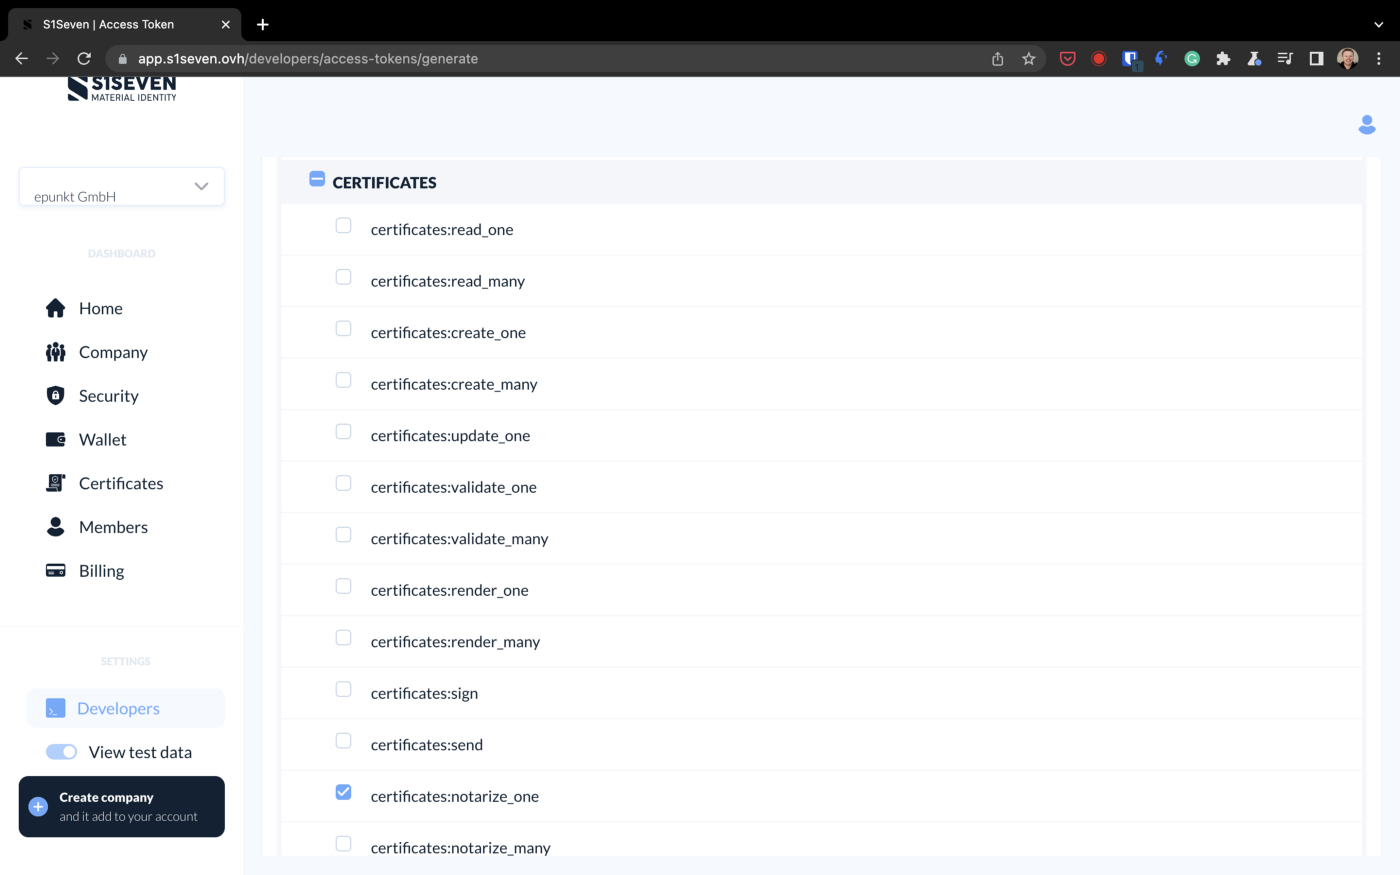Reload the page
This screenshot has width=1400, height=875.
tap(84, 59)
